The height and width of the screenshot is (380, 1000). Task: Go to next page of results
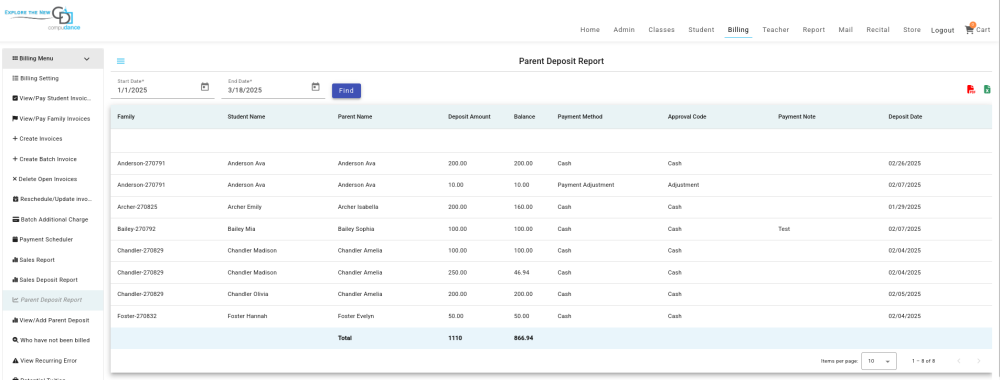979,361
